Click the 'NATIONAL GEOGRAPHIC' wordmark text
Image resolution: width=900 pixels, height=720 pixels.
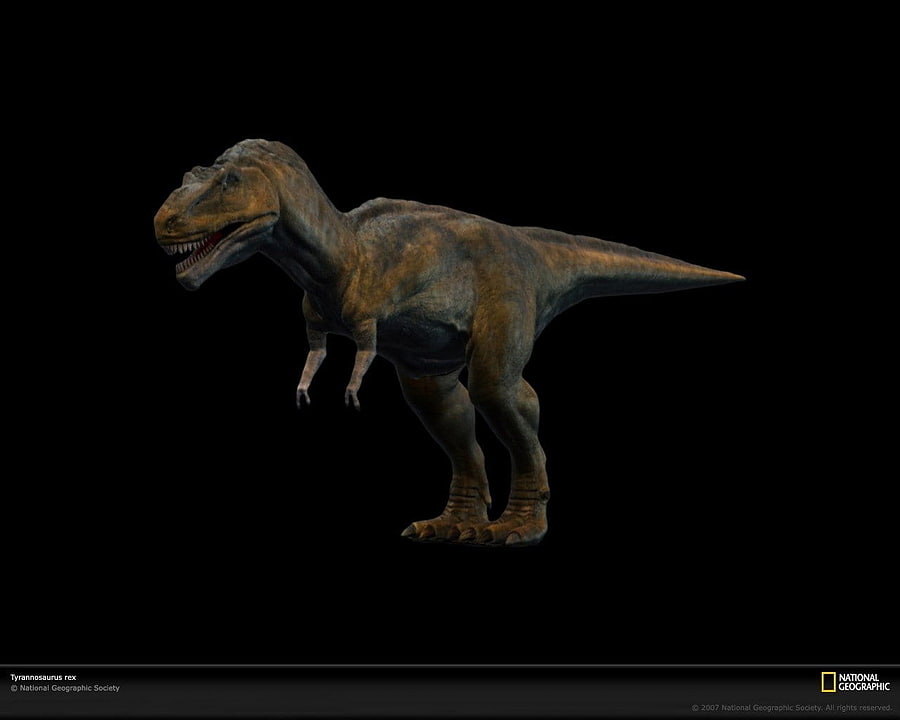point(864,682)
